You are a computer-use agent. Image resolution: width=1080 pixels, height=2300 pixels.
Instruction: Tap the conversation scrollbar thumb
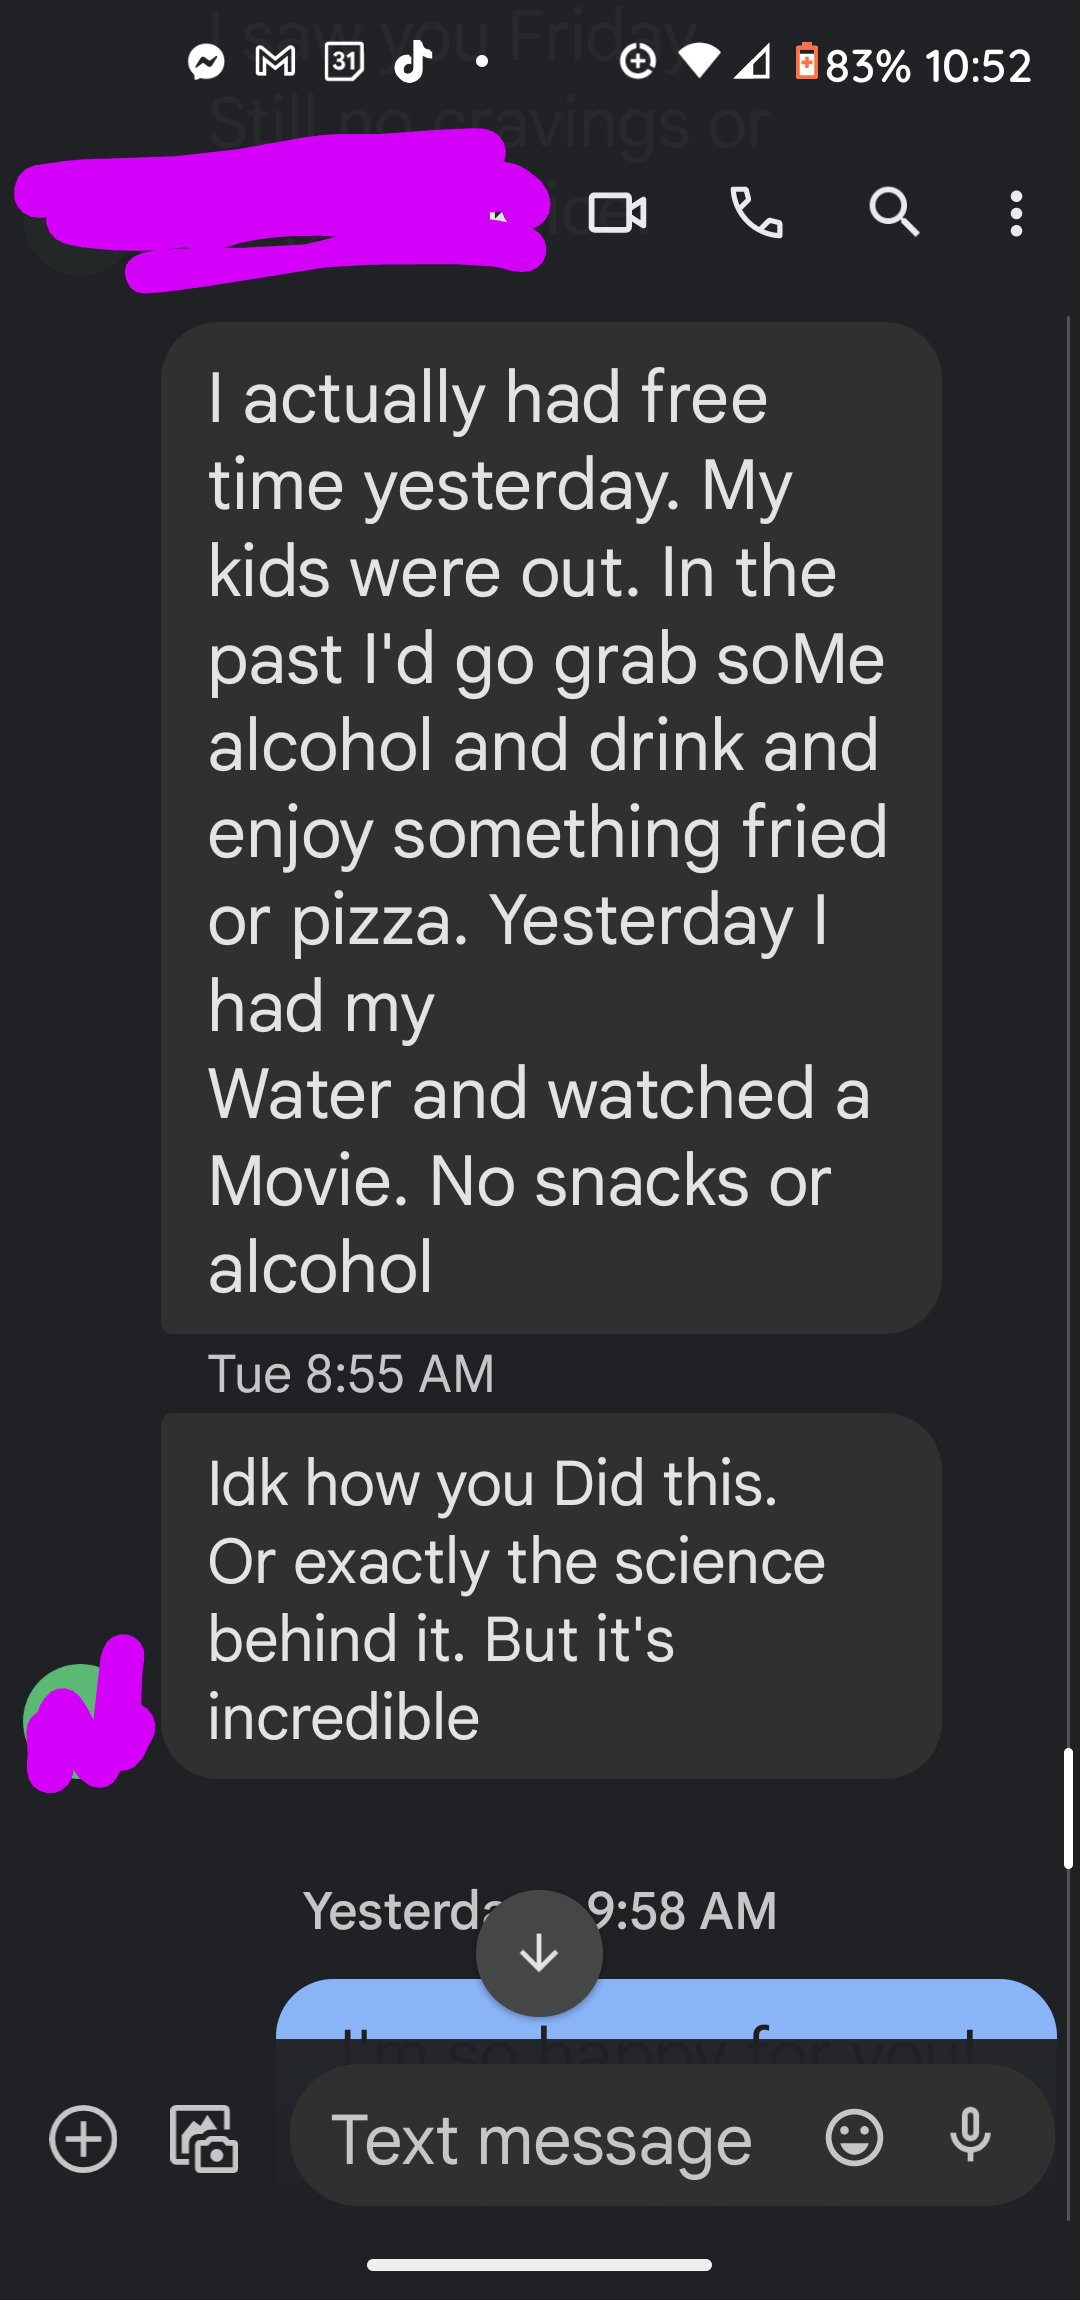1068,1808
